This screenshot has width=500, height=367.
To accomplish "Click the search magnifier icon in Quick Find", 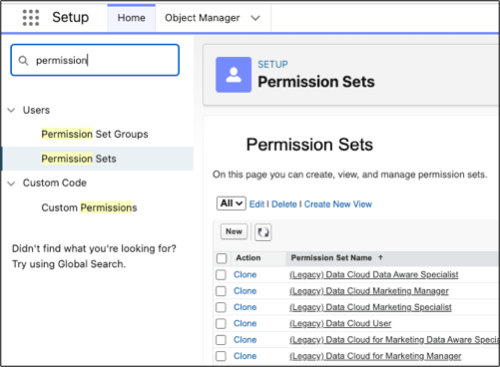I will pos(23,61).
